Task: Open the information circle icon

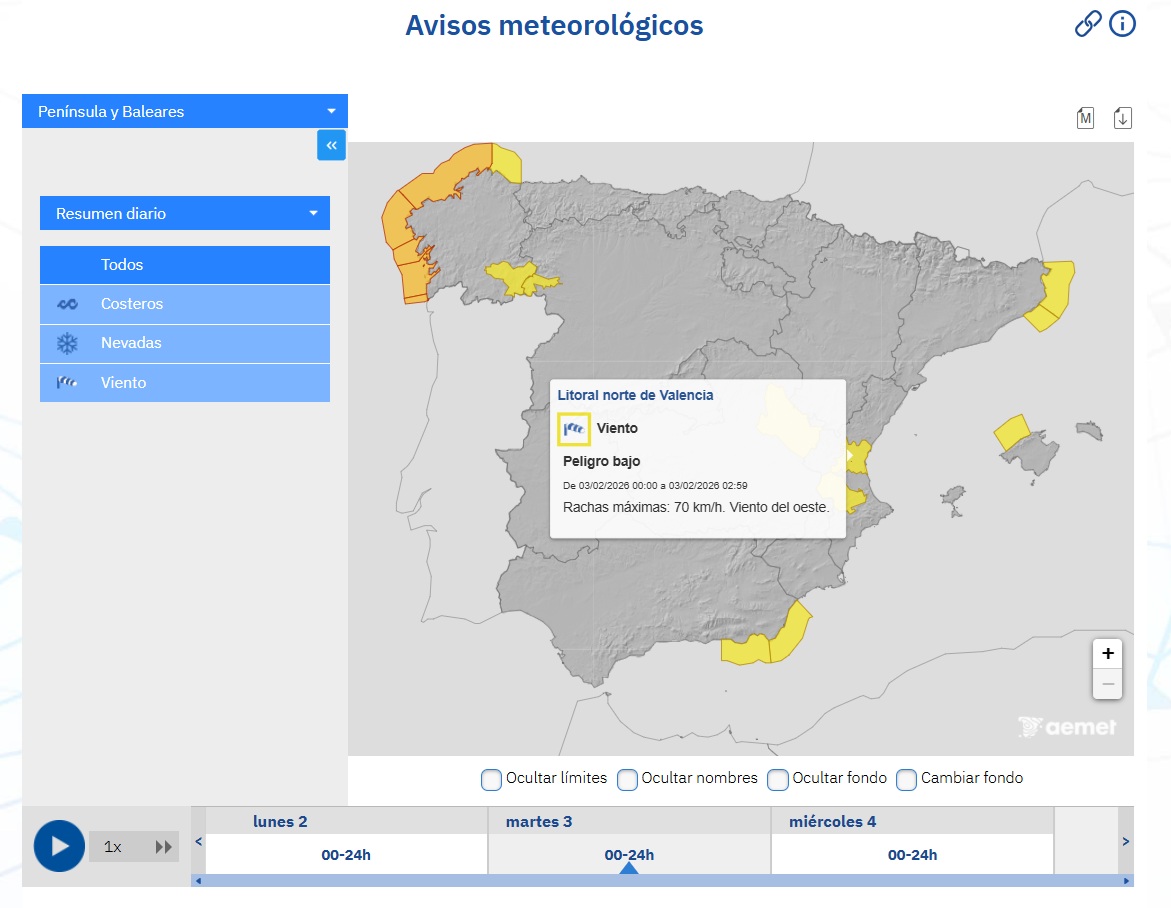Action: tap(1123, 24)
